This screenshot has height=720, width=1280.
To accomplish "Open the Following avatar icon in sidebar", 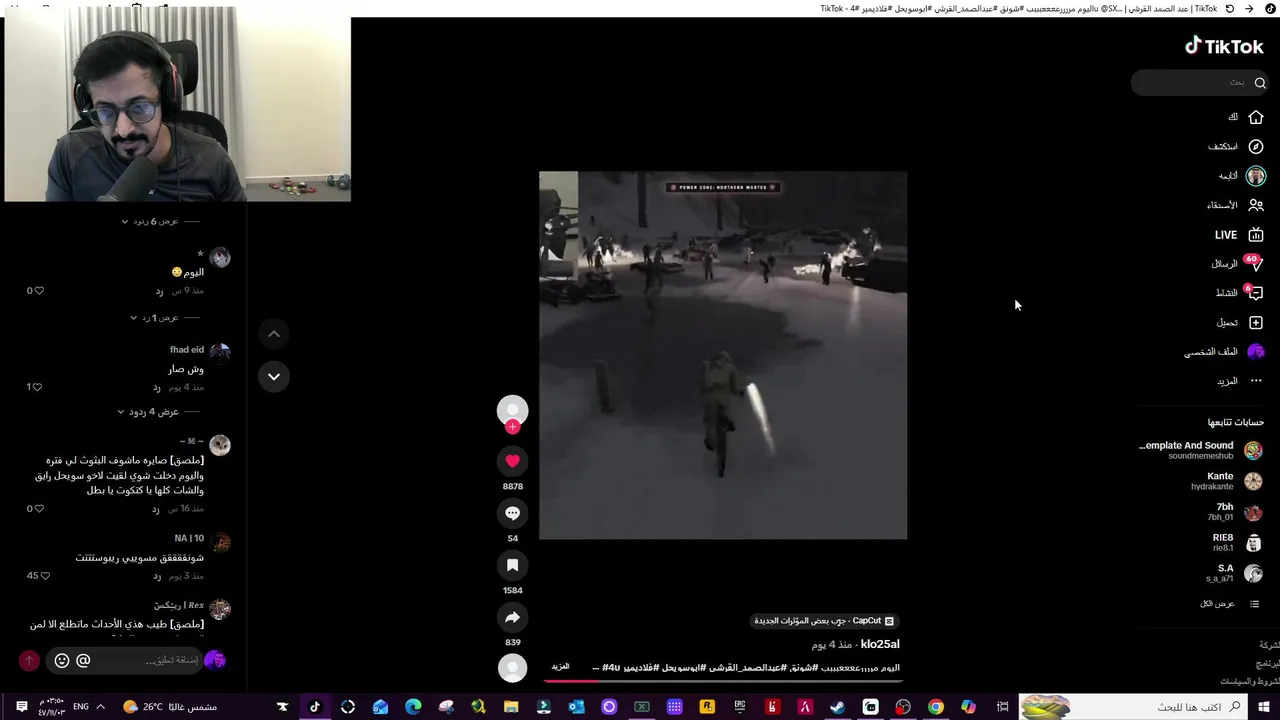I will pyautogui.click(x=1256, y=176).
